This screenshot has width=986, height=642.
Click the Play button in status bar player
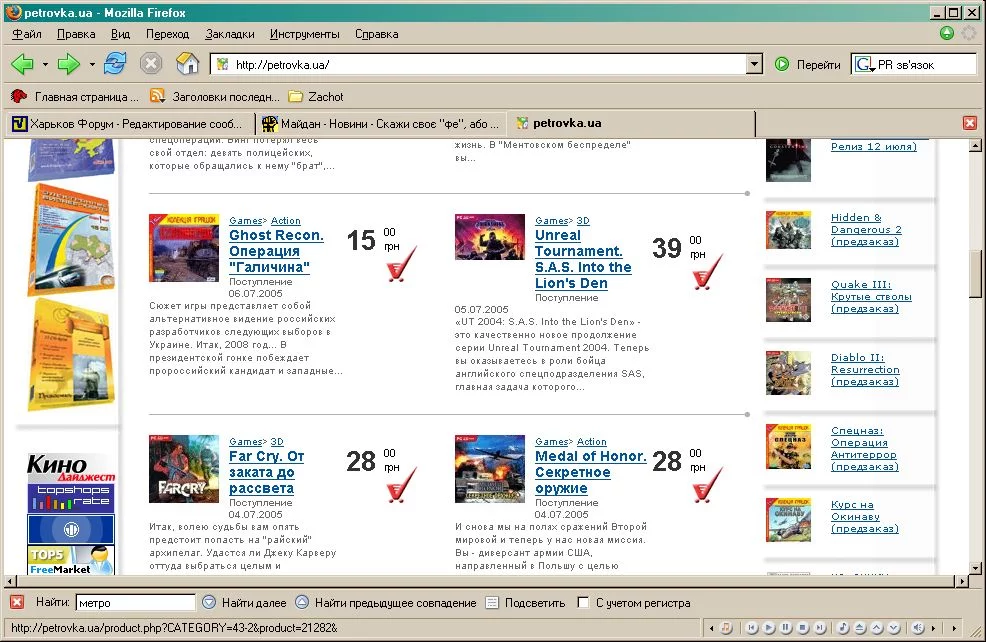(768, 628)
